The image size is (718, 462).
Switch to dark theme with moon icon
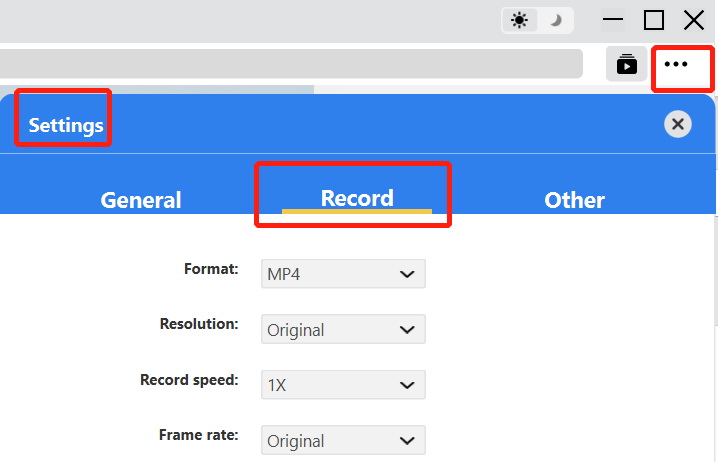554,20
